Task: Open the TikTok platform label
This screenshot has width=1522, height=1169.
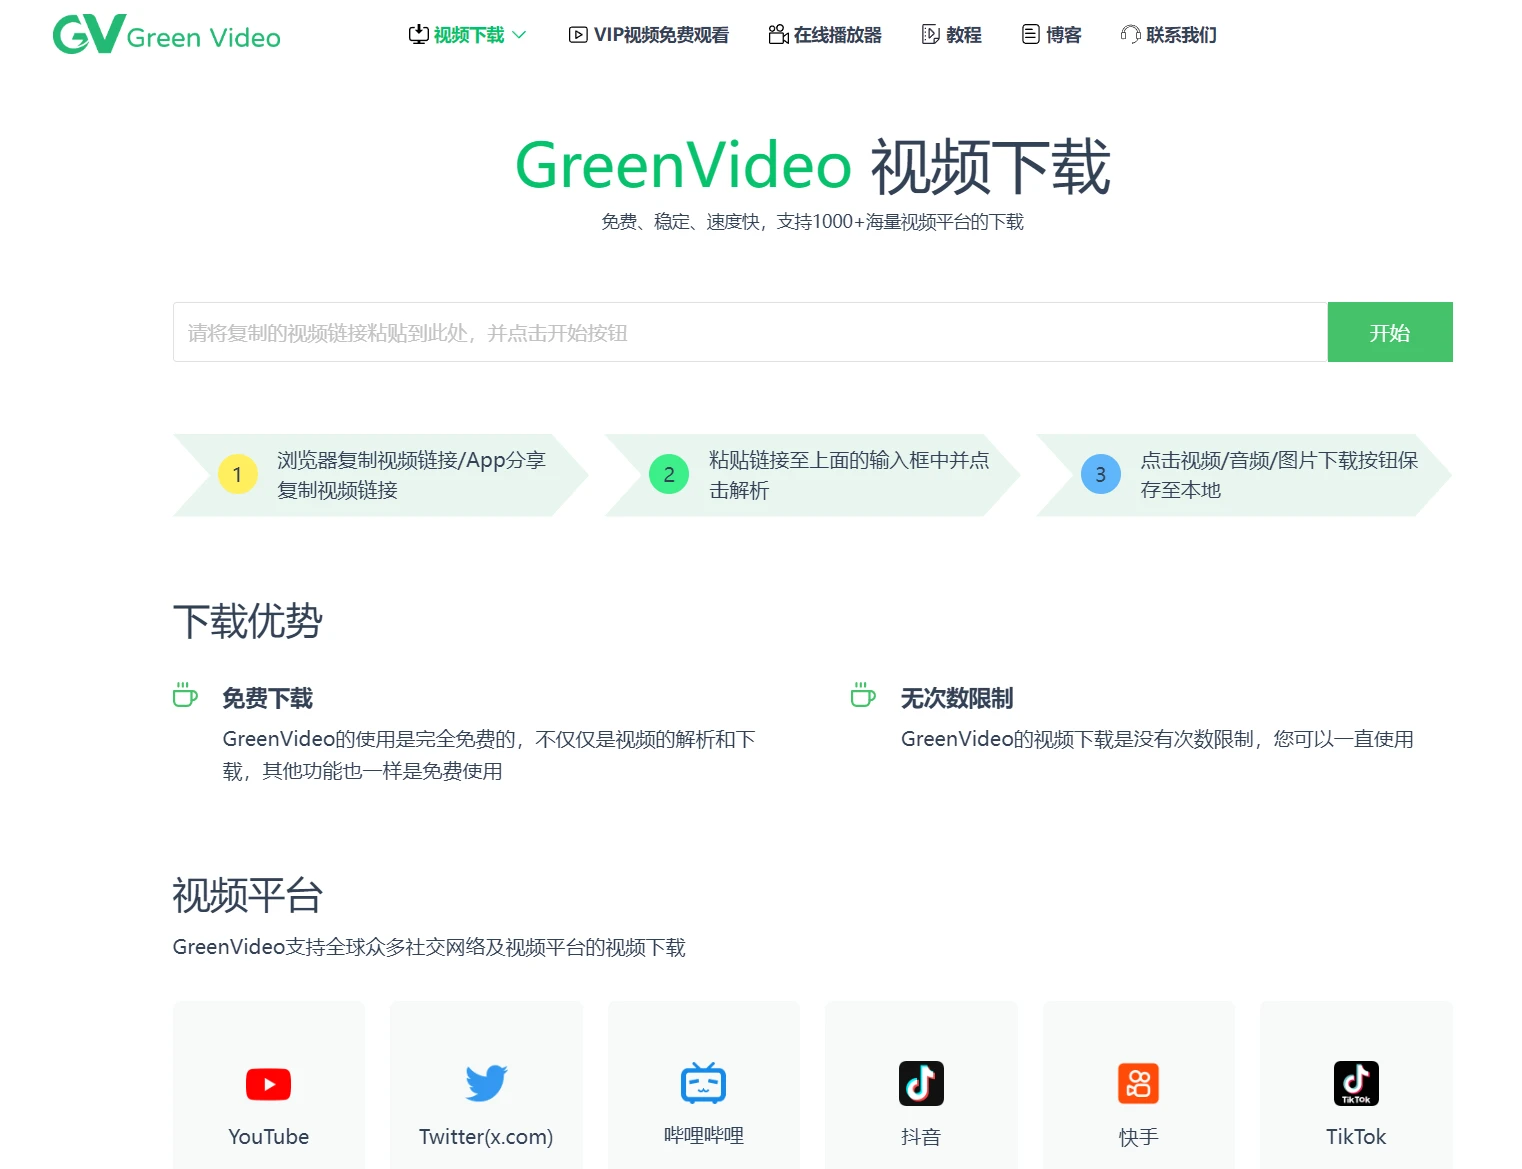Action: click(x=1356, y=1137)
